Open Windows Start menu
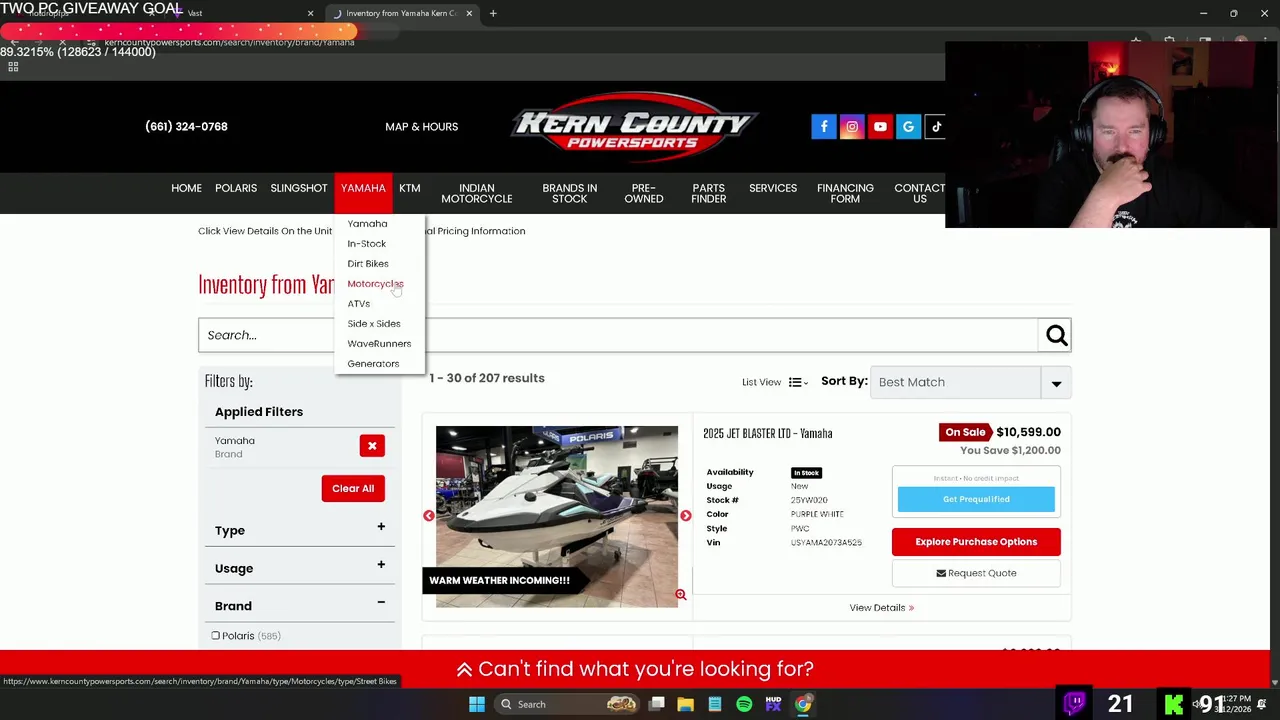Image resolution: width=1280 pixels, height=720 pixels. [x=477, y=704]
